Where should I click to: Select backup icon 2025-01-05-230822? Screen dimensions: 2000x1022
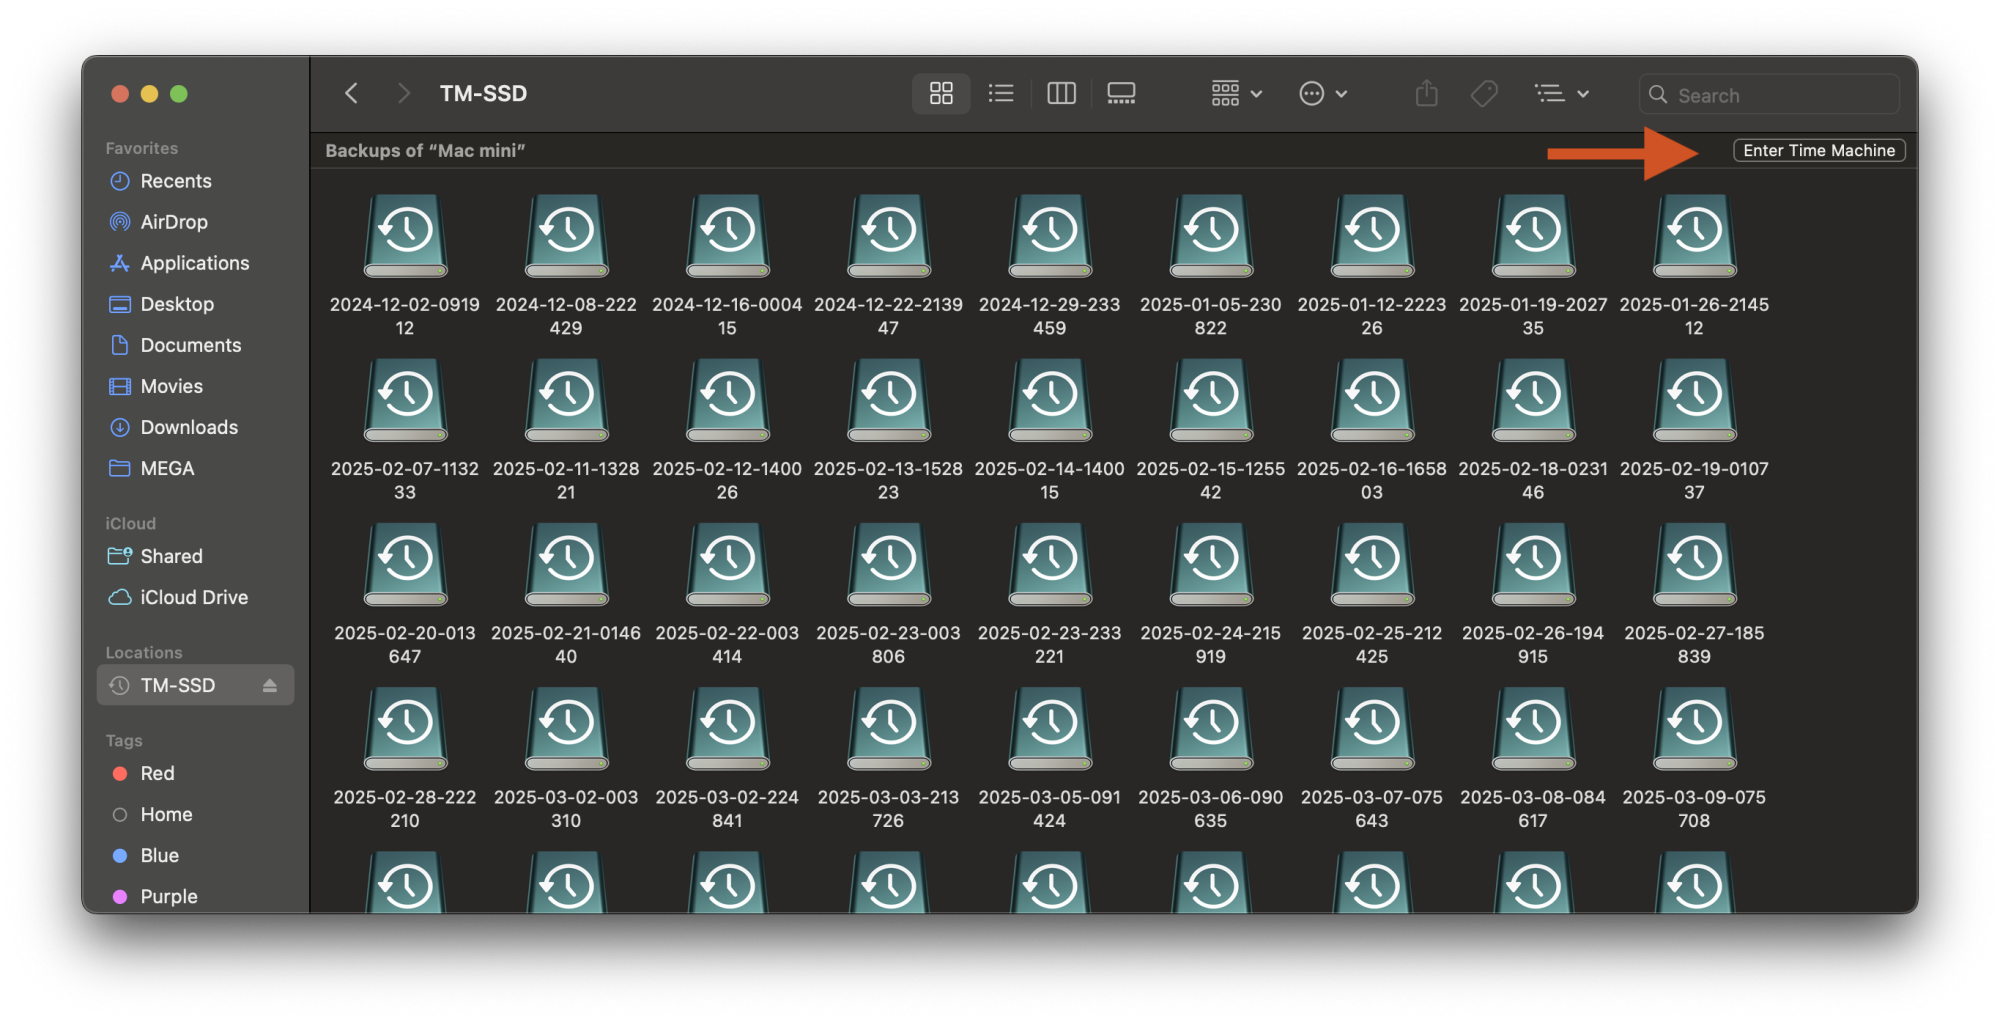click(x=1211, y=236)
